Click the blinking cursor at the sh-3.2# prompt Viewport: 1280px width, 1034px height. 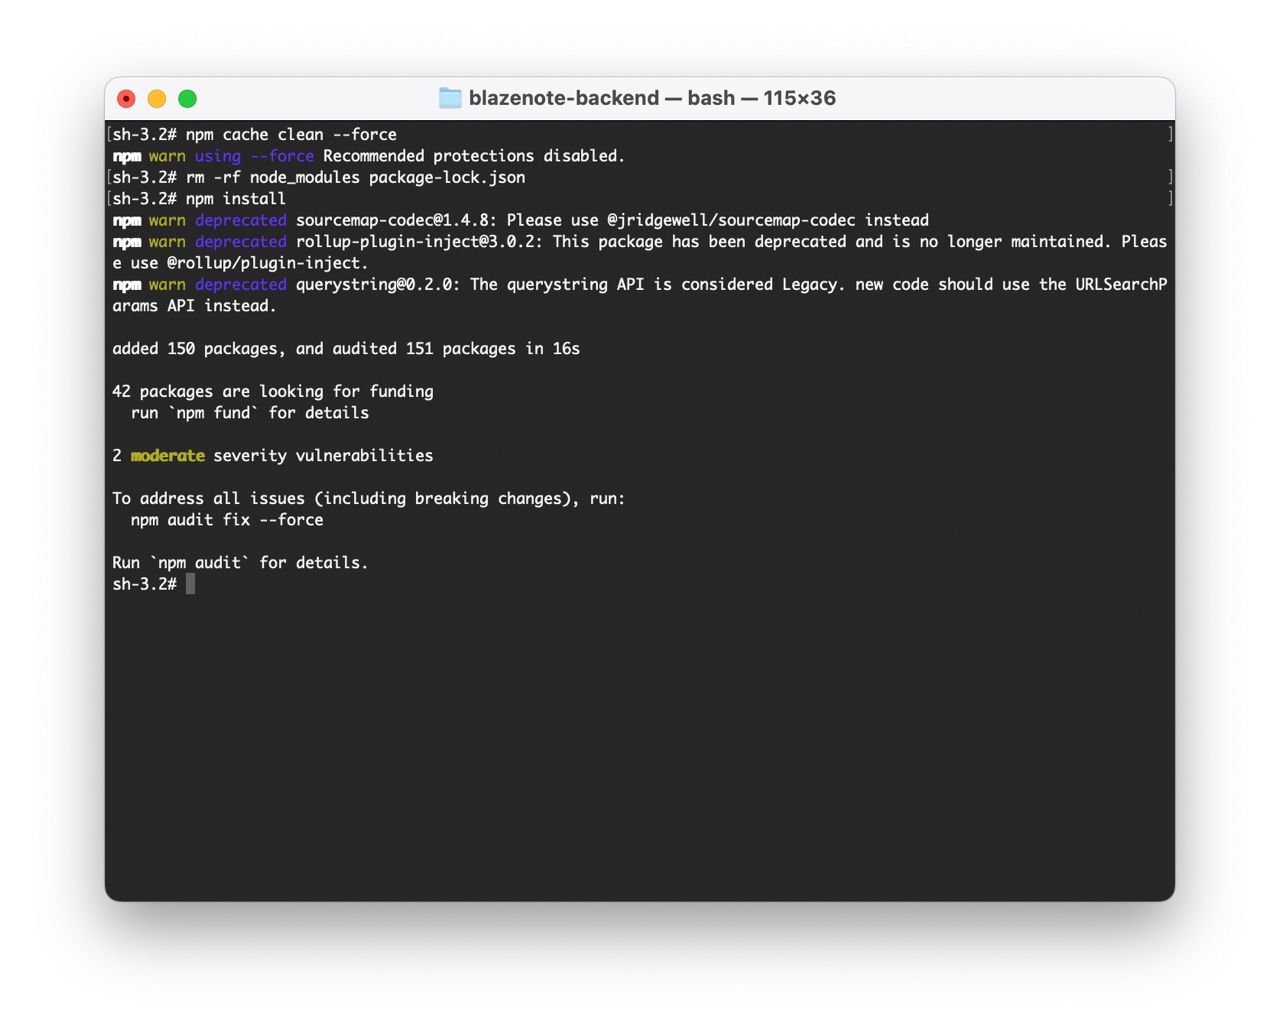click(190, 584)
